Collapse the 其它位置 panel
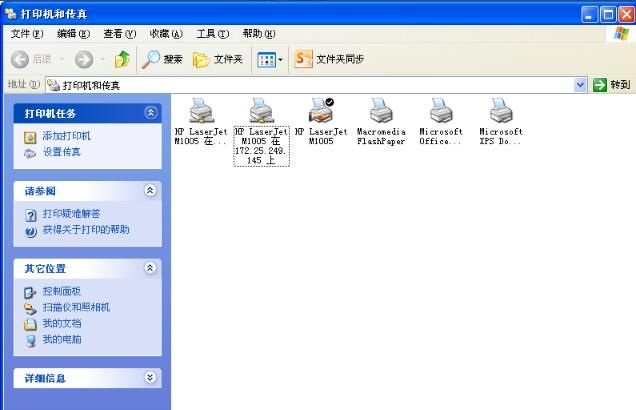Viewport: 636px width, 410px height. pyautogui.click(x=150, y=268)
